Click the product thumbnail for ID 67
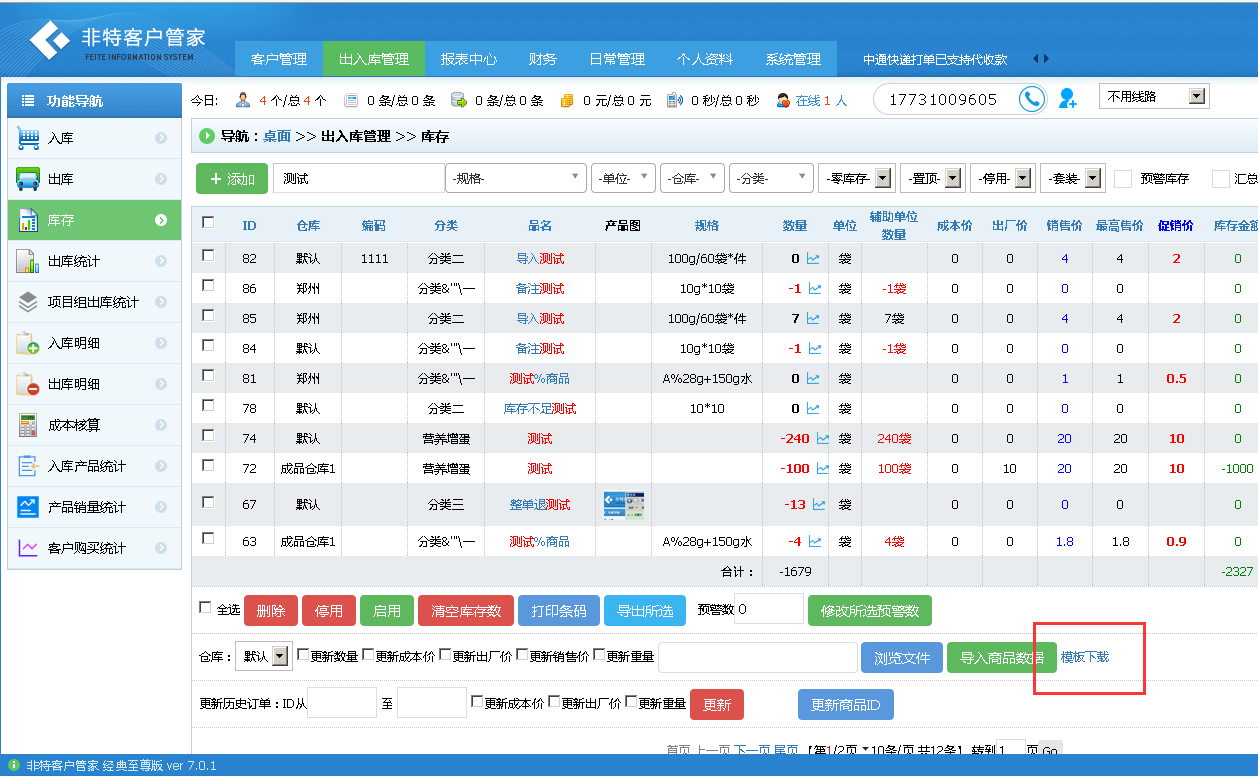The height and width of the screenshot is (776, 1258). 623,505
